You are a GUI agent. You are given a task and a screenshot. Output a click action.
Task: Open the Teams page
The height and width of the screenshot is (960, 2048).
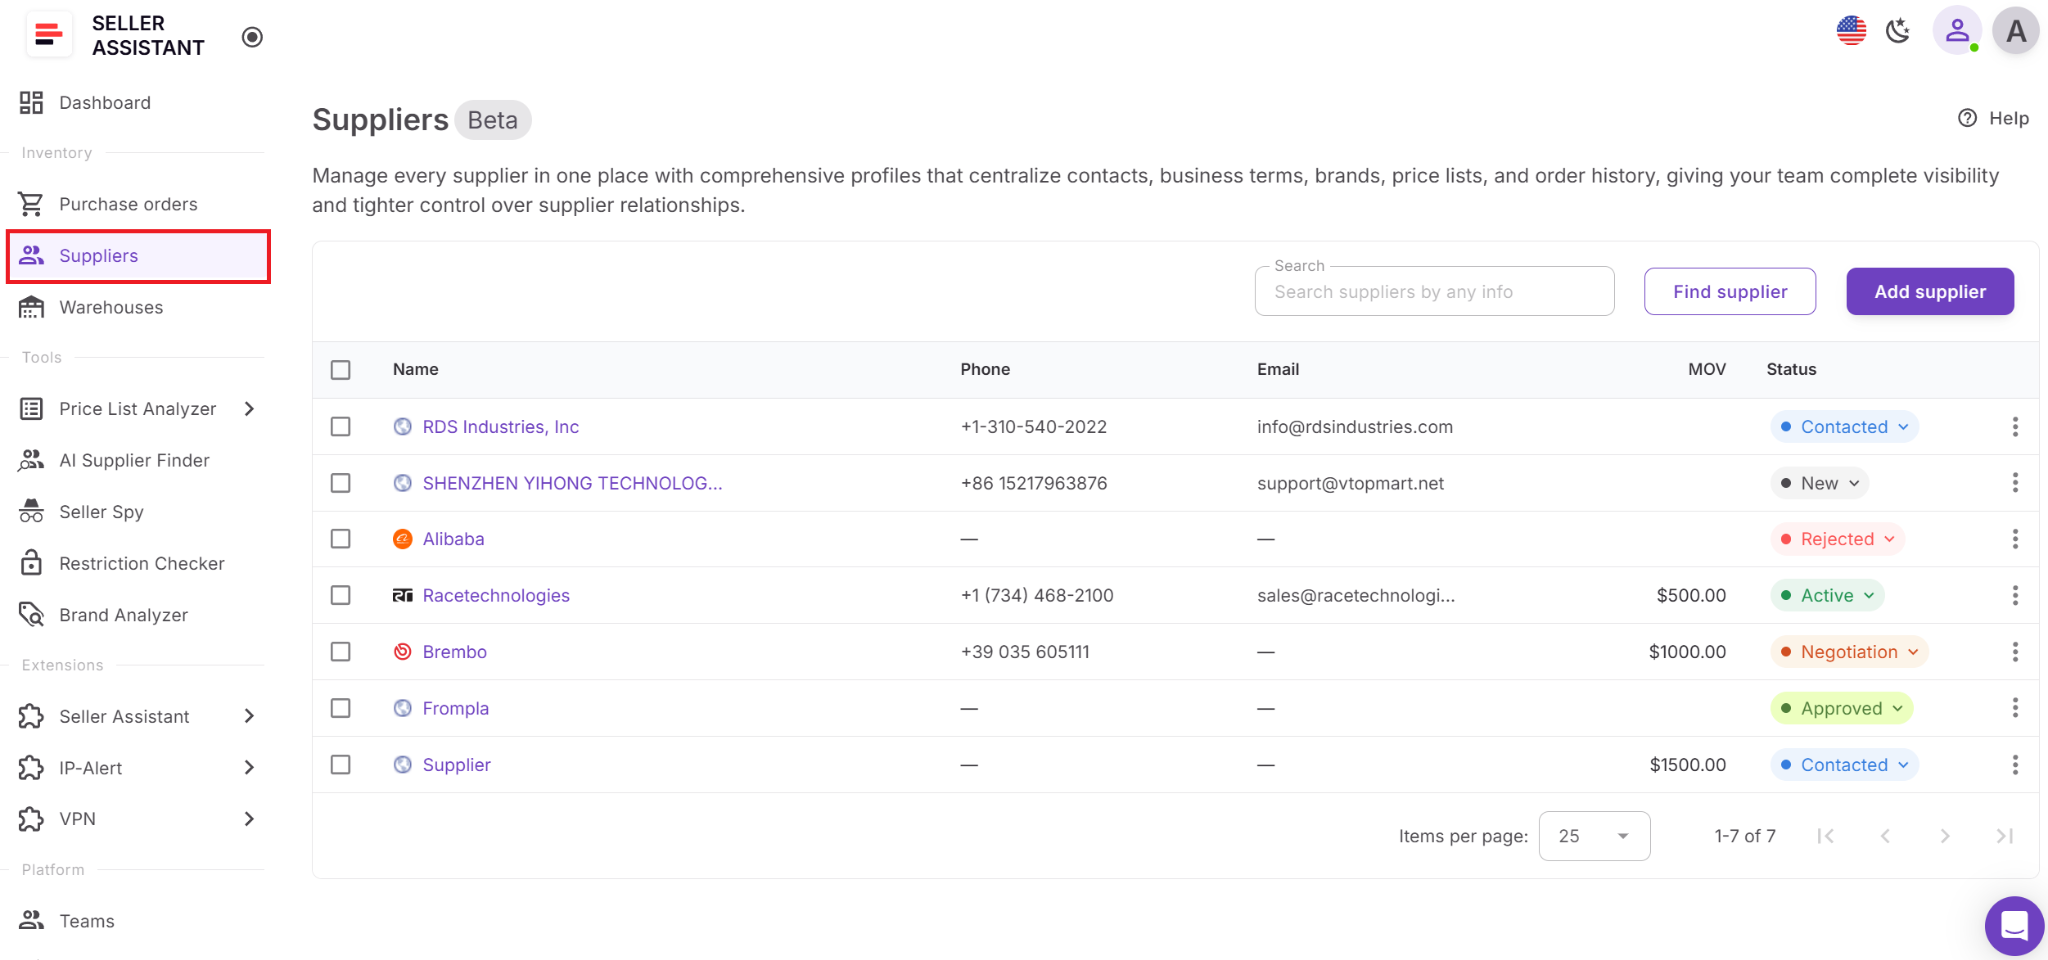pos(86,920)
